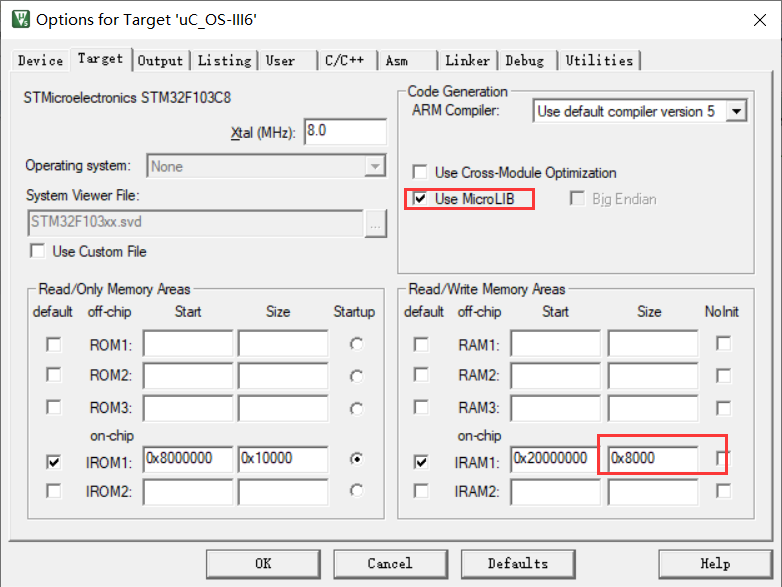This screenshot has height=587, width=782.
Task: Go to the Listing tab
Action: tap(224, 61)
